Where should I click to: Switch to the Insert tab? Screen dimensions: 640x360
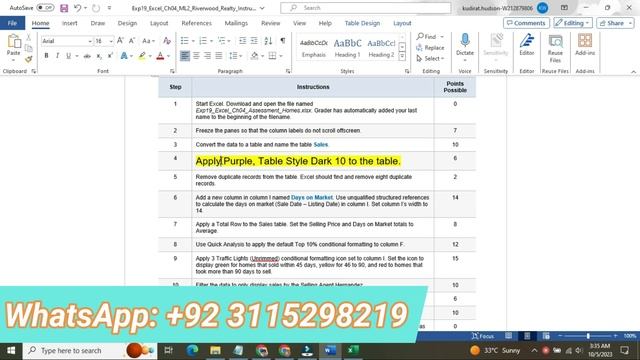[69, 23]
